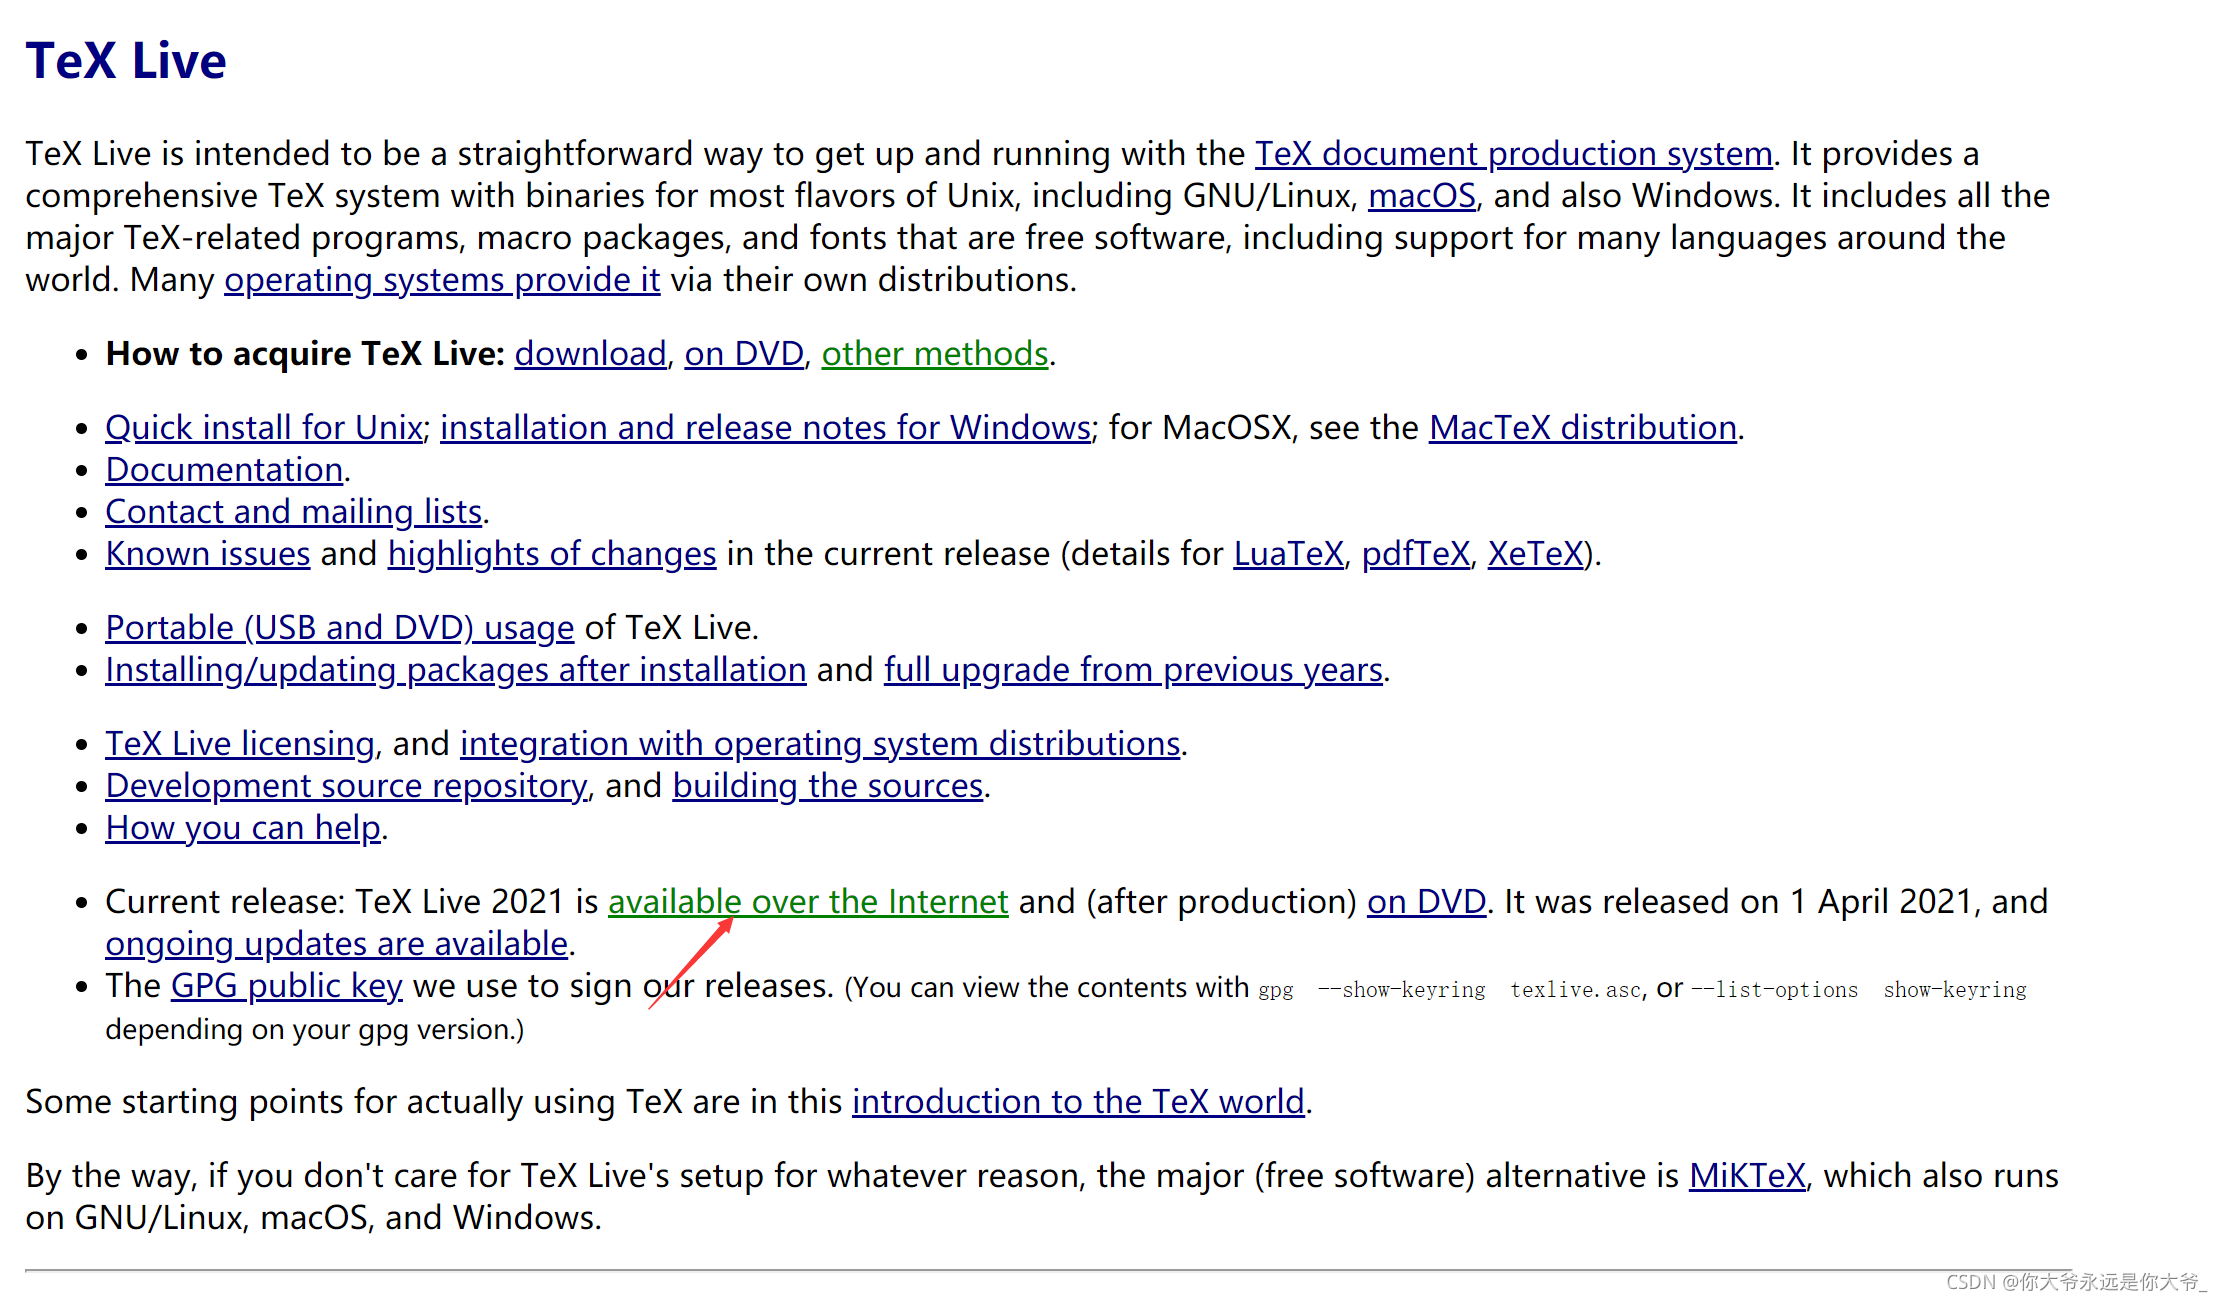This screenshot has height=1302, width=2223.
Task: Open Quick install for Unix
Action: (x=264, y=428)
